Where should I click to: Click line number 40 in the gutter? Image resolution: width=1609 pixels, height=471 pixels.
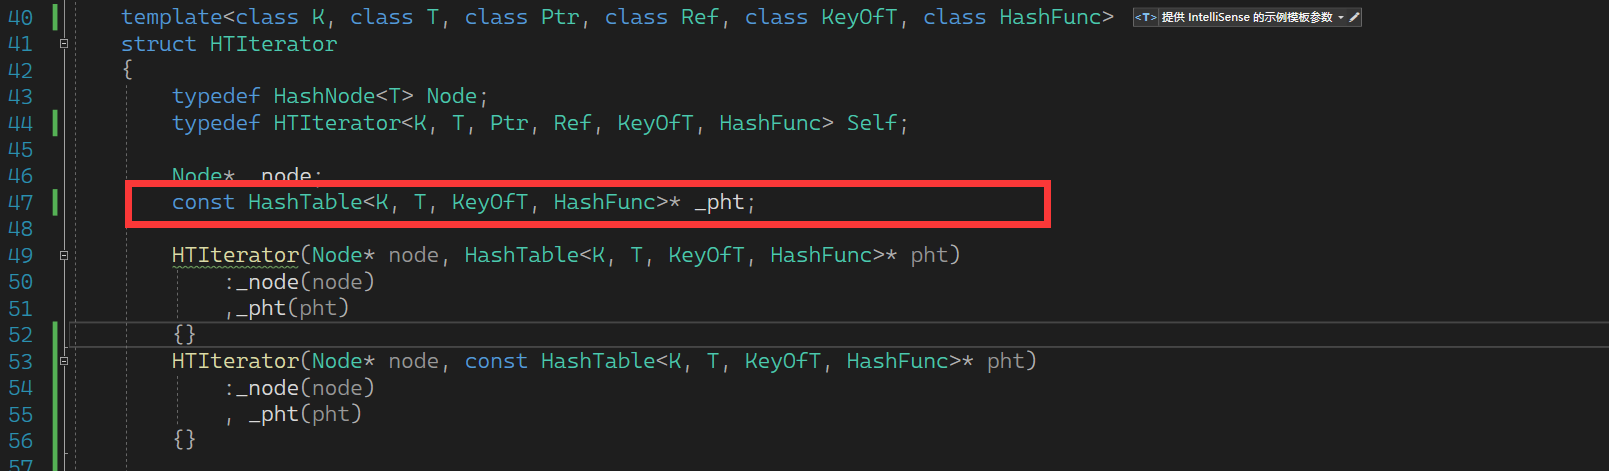click(x=20, y=18)
